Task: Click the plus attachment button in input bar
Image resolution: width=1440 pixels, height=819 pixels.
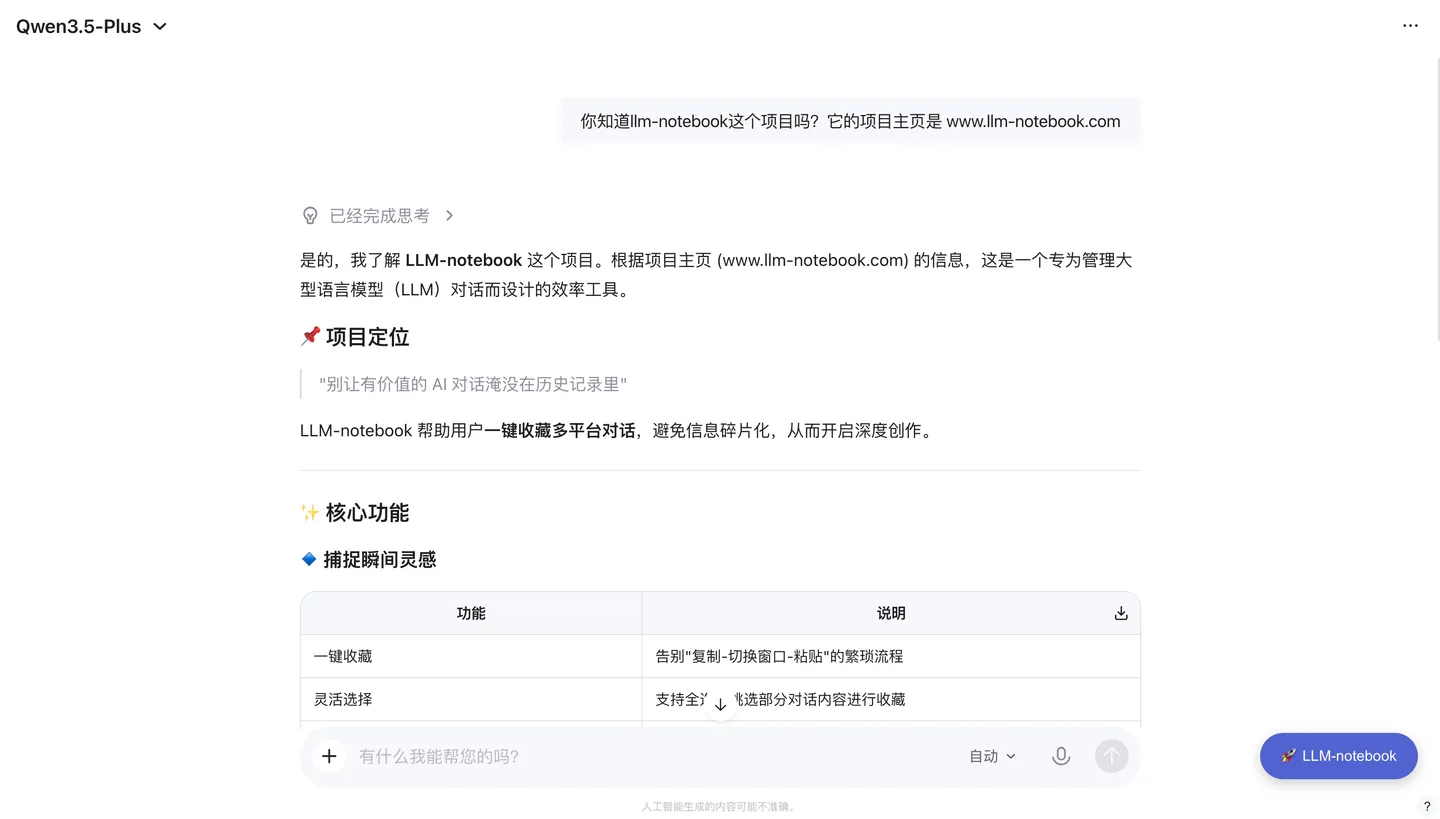Action: coord(329,756)
